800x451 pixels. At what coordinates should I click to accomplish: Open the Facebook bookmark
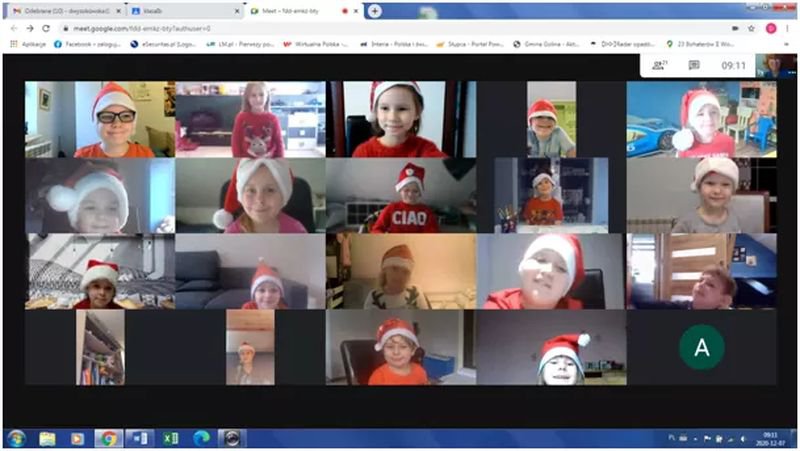pyautogui.click(x=87, y=44)
